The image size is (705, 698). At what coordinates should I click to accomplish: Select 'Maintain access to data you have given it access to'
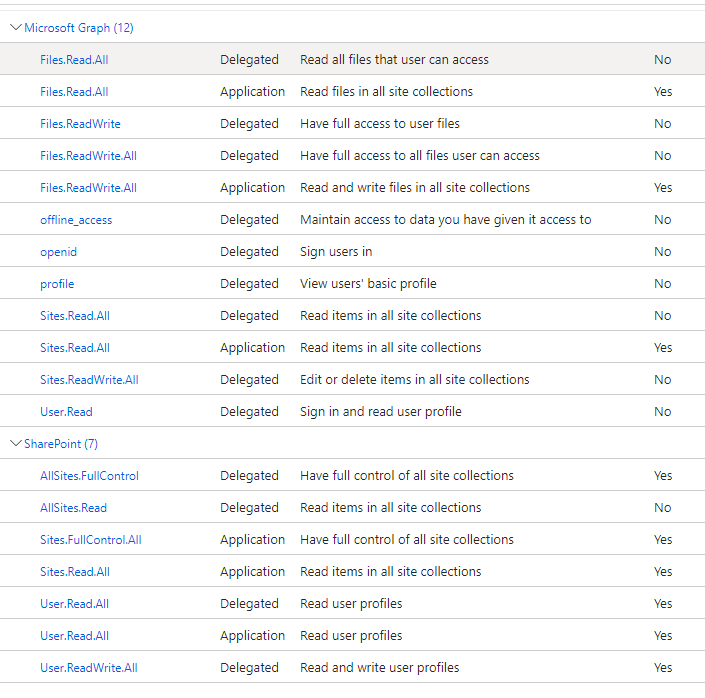(445, 220)
